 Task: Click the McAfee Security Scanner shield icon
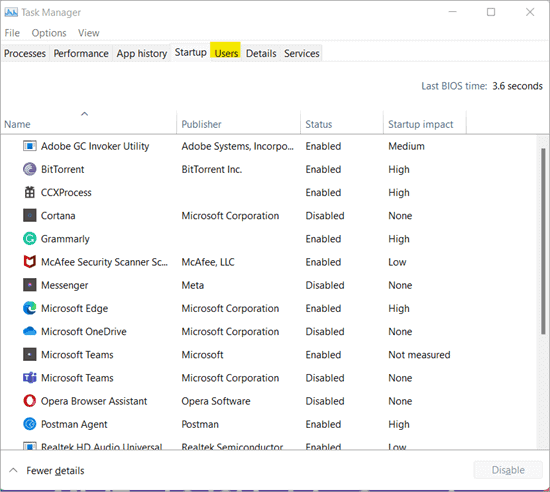pos(29,262)
